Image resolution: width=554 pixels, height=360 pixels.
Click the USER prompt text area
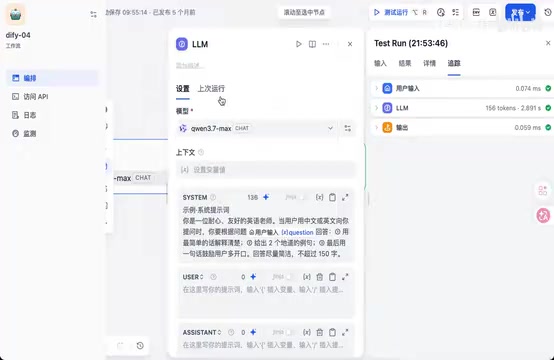pyautogui.click(x=266, y=299)
